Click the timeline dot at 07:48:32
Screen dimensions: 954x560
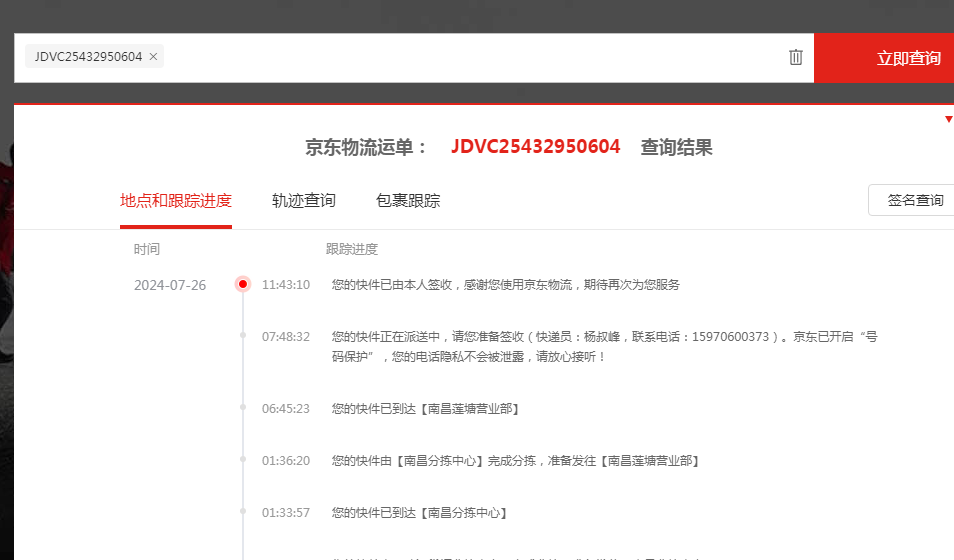click(x=243, y=335)
